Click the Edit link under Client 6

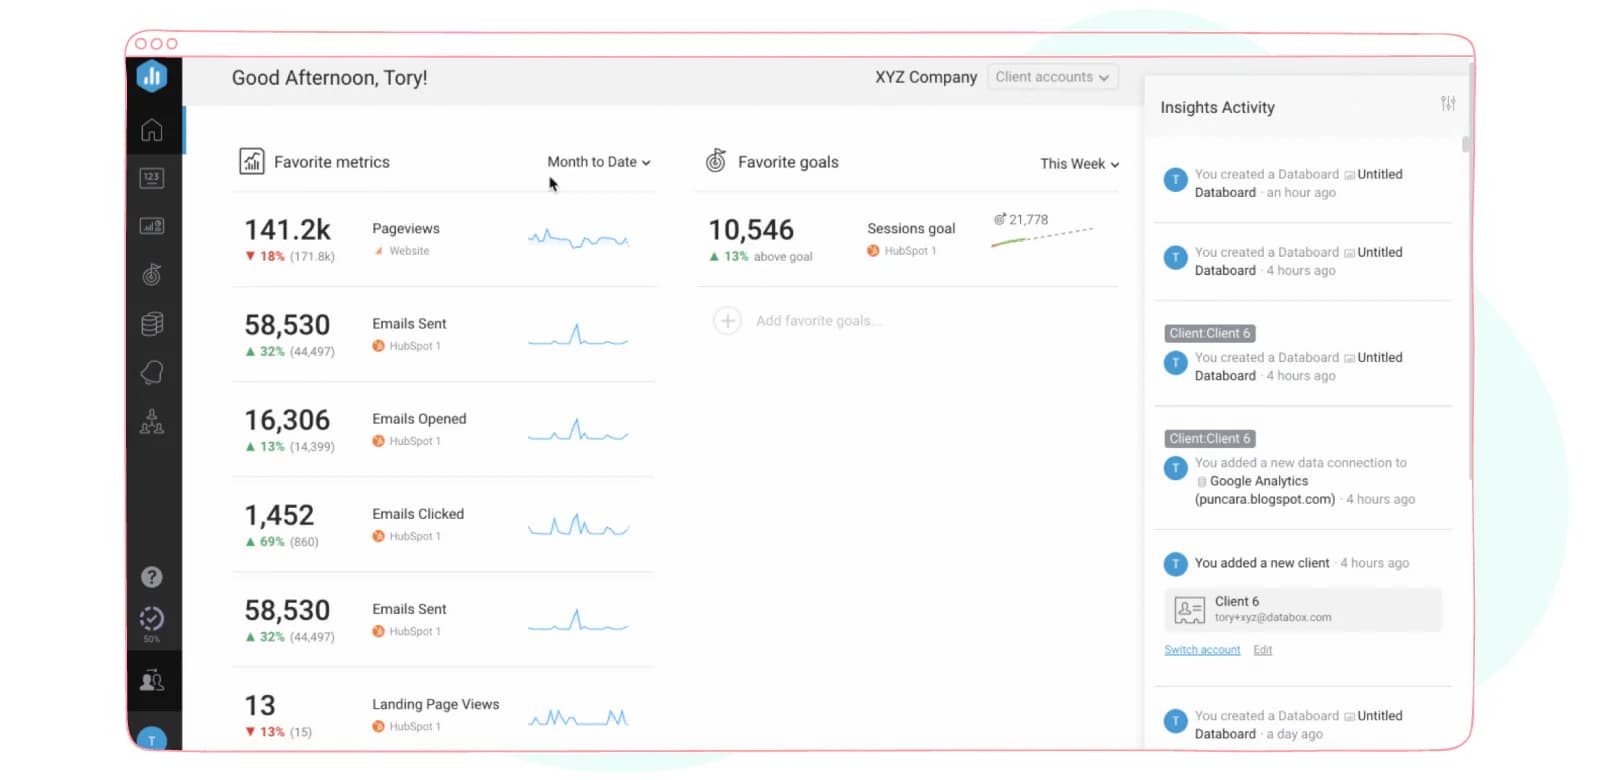point(1263,650)
